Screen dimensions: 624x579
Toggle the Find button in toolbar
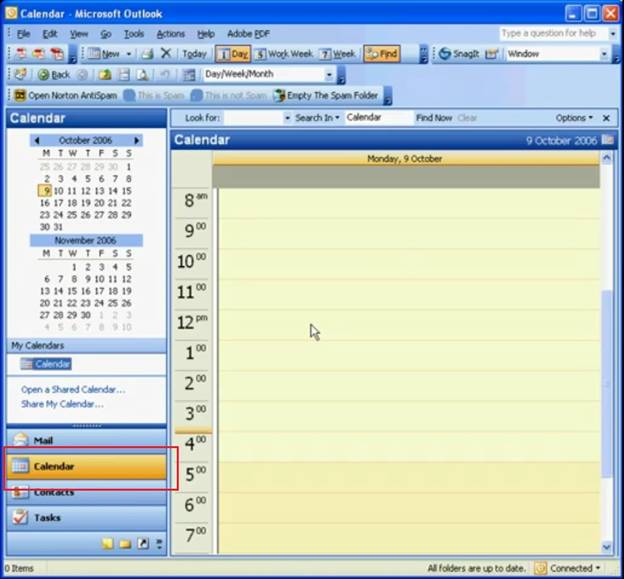(382, 54)
